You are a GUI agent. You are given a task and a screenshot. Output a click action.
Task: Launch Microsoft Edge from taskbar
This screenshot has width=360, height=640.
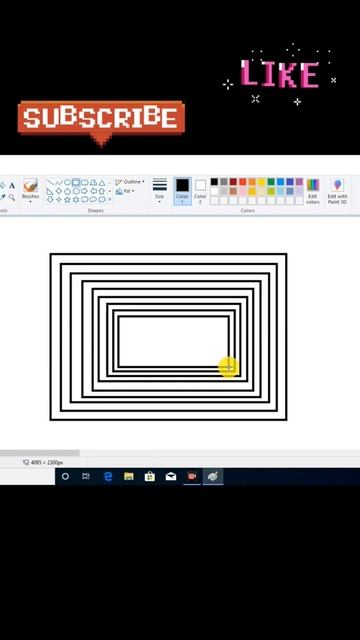pyautogui.click(x=108, y=476)
